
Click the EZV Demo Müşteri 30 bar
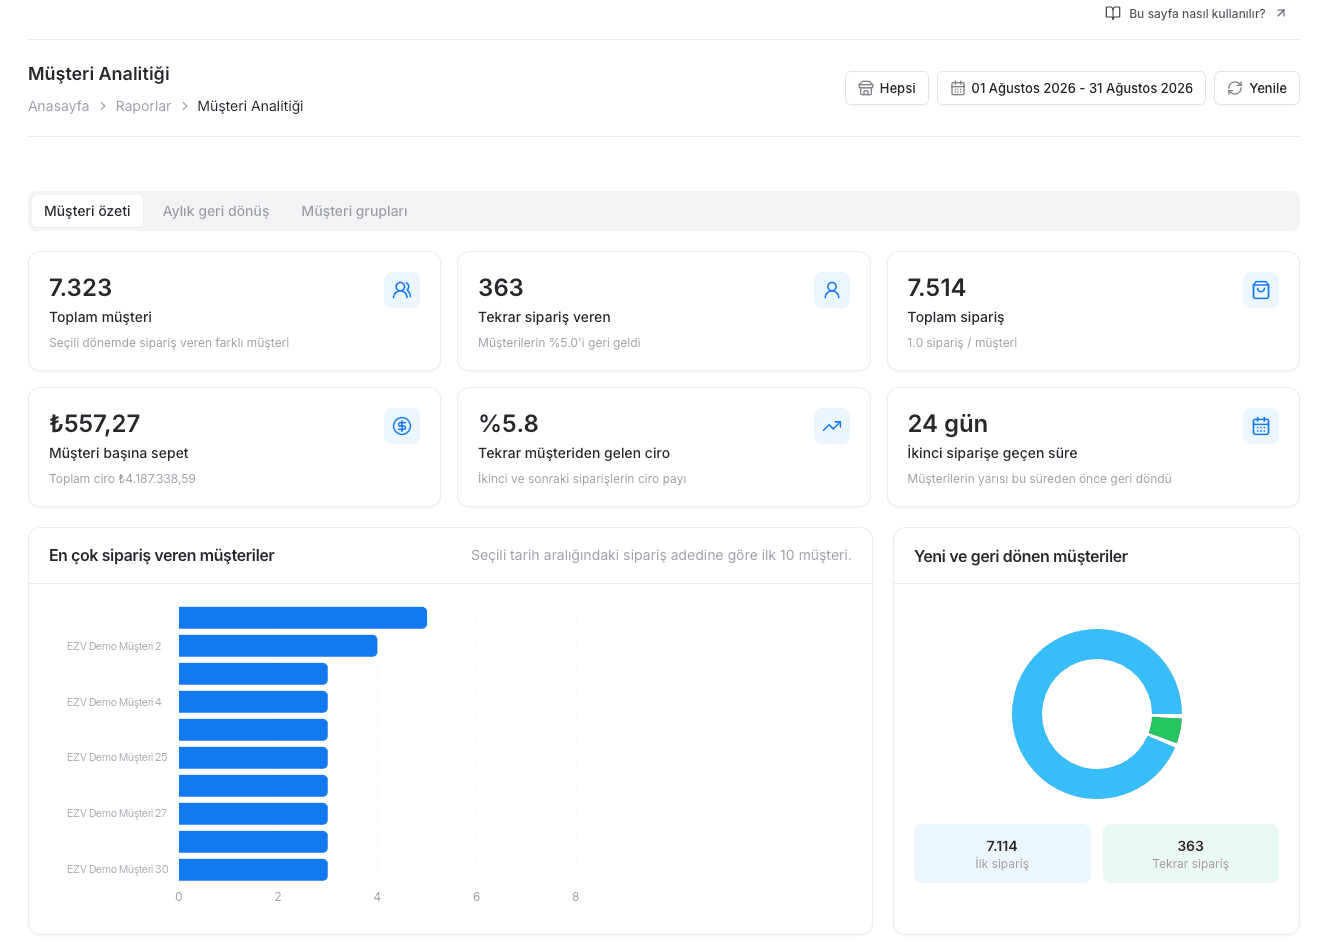(253, 870)
